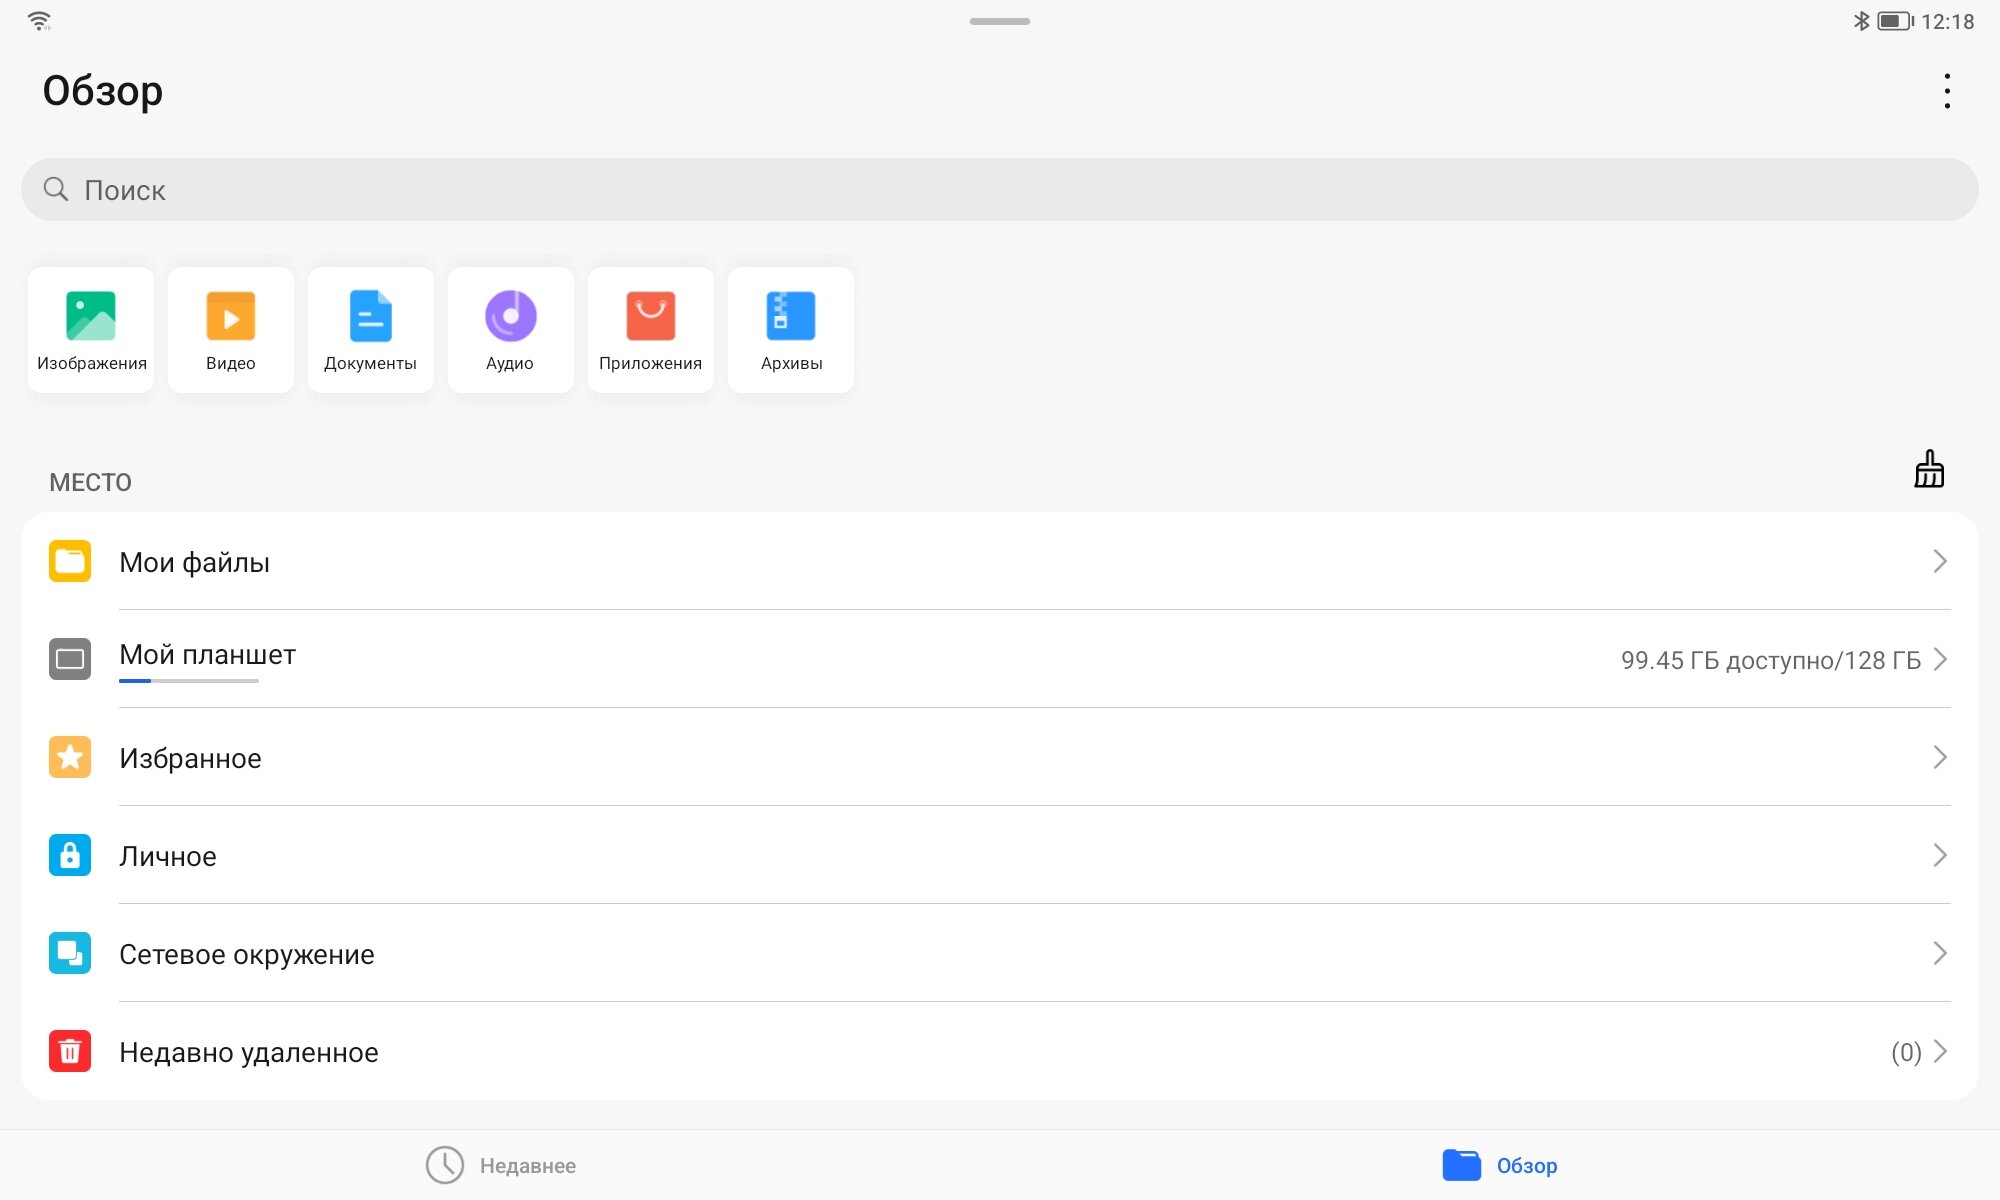Viewport: 2000px width, 1200px height.
Task: Open the three-dot overflow menu
Action: (1946, 91)
